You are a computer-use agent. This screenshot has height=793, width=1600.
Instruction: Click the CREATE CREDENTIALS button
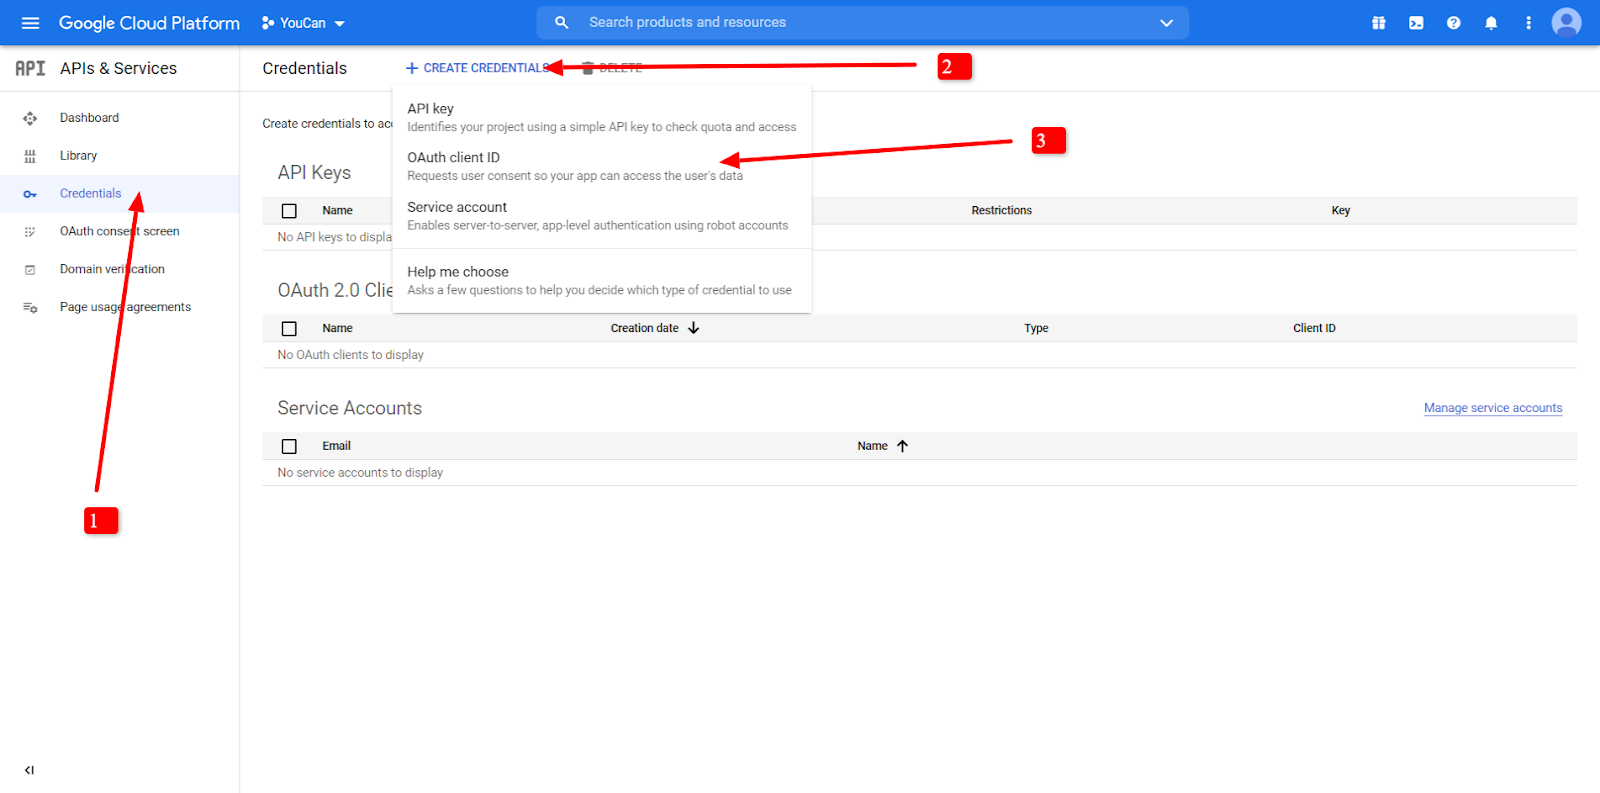(x=477, y=68)
